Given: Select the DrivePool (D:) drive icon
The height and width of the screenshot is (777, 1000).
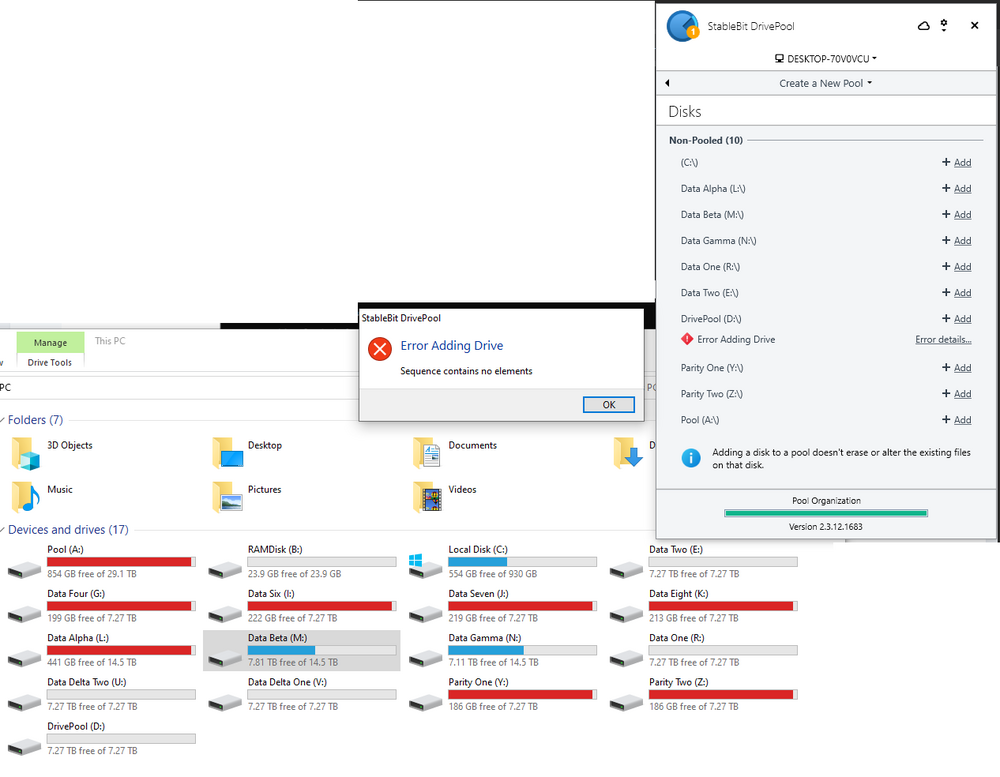Looking at the screenshot, I should [x=24, y=746].
